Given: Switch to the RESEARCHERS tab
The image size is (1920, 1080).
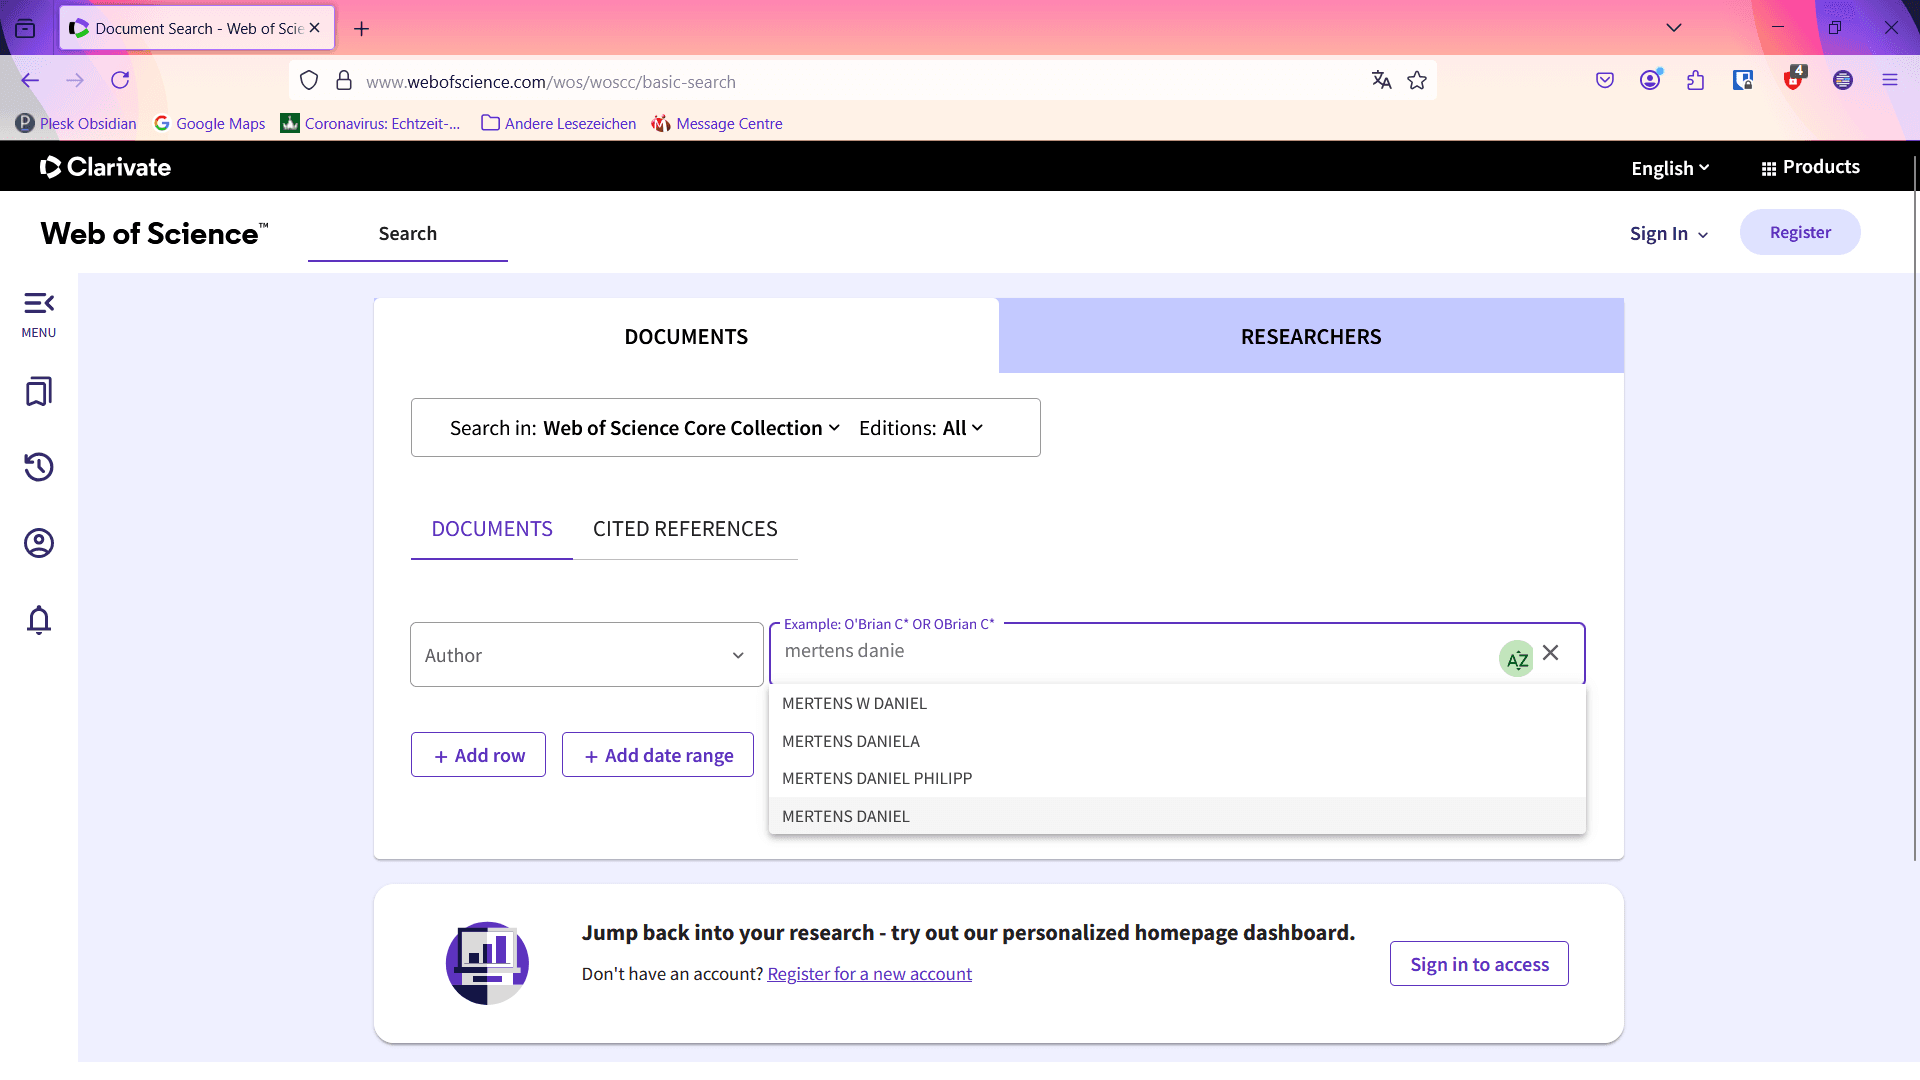Looking at the screenshot, I should pos(1311,336).
